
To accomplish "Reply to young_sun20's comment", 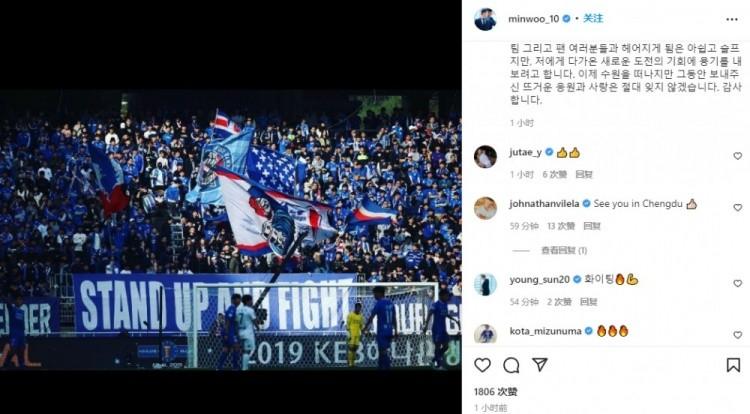I will click(588, 302).
